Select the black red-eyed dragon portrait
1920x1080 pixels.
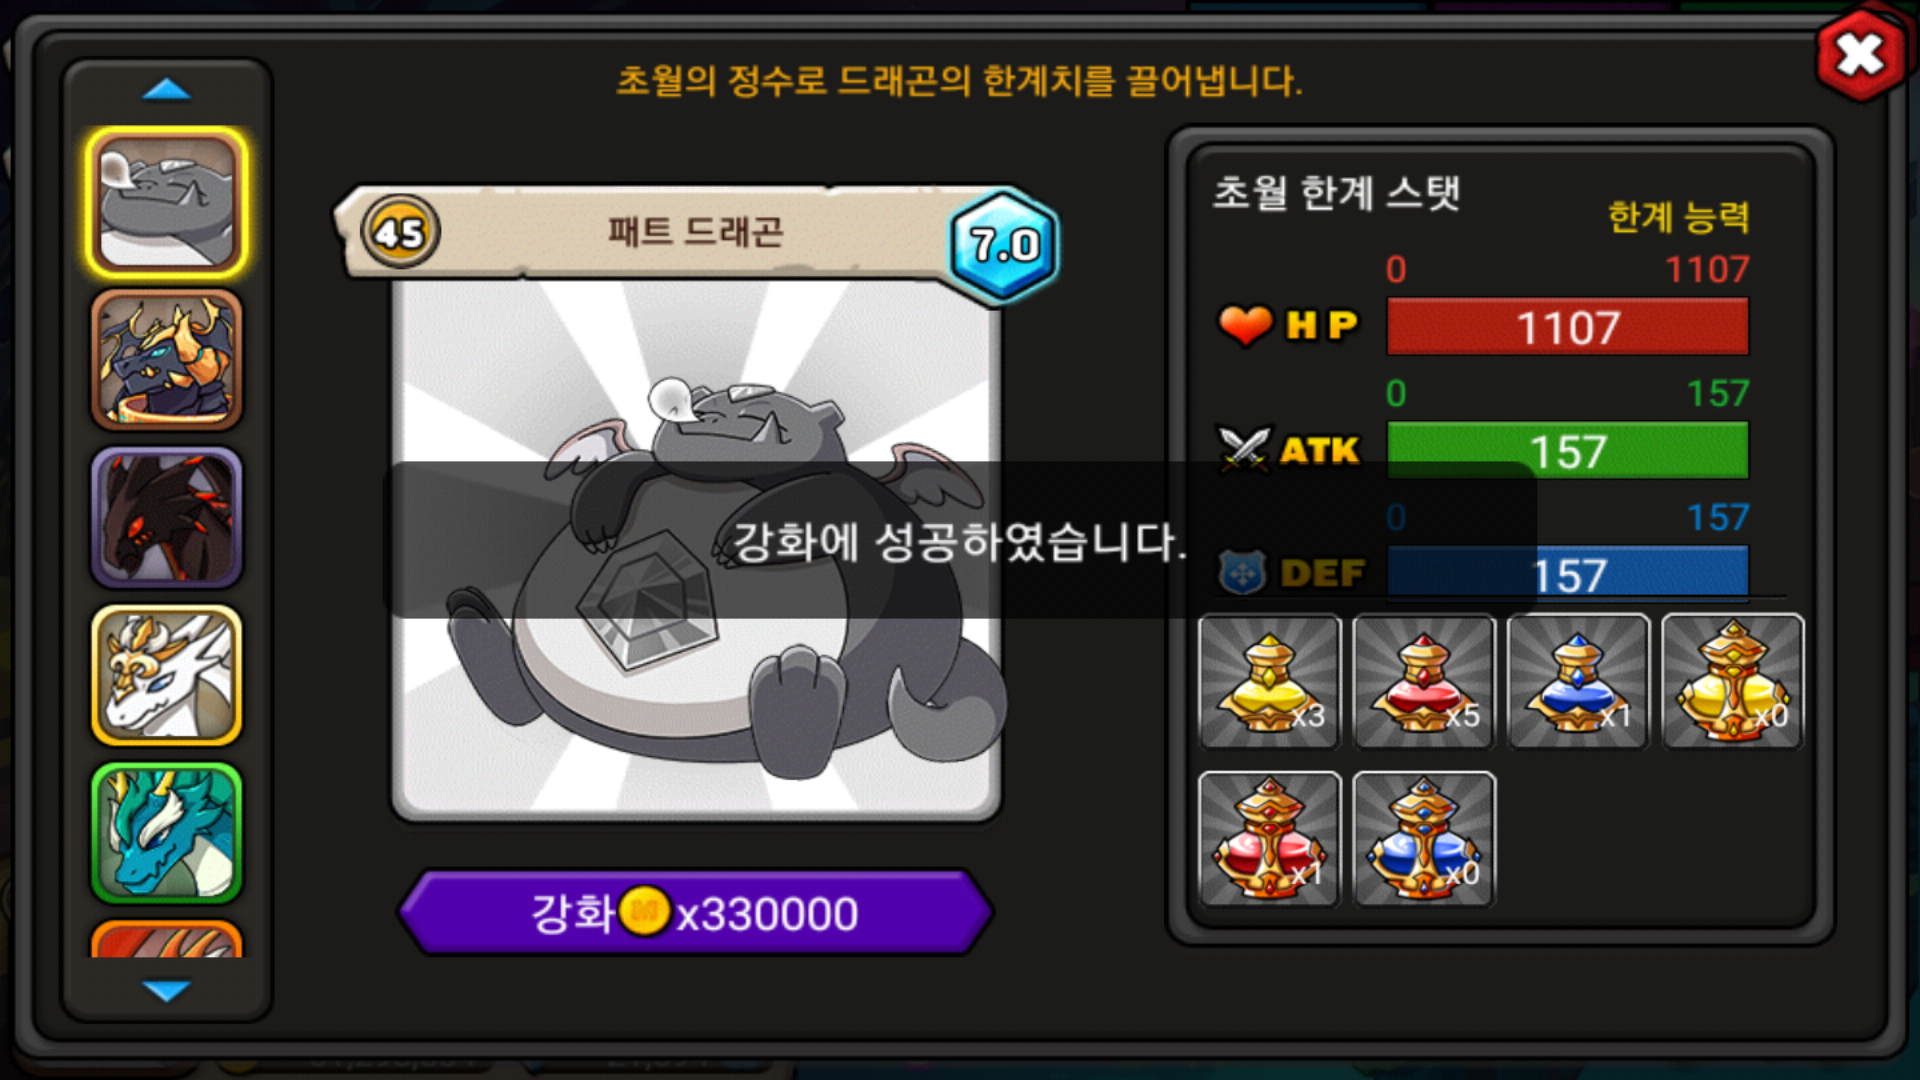(167, 517)
